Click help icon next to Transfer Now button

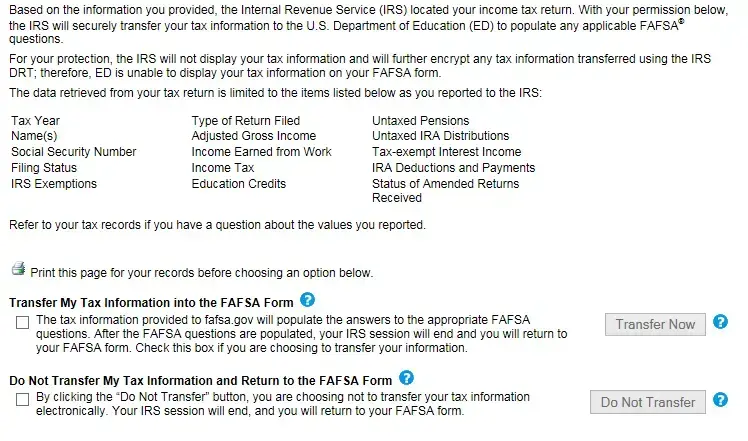(x=720, y=322)
